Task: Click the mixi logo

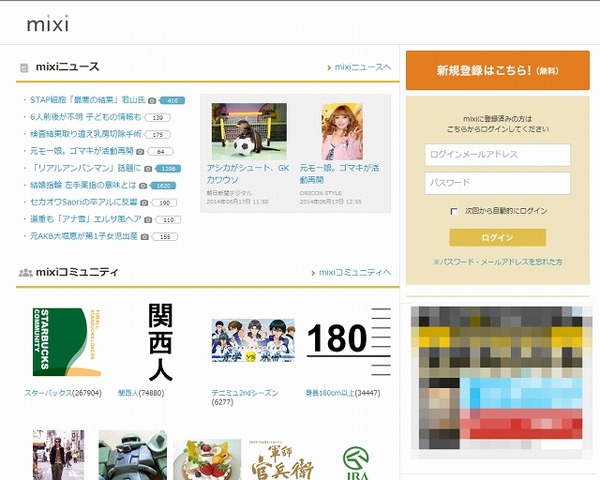Action: [x=48, y=24]
